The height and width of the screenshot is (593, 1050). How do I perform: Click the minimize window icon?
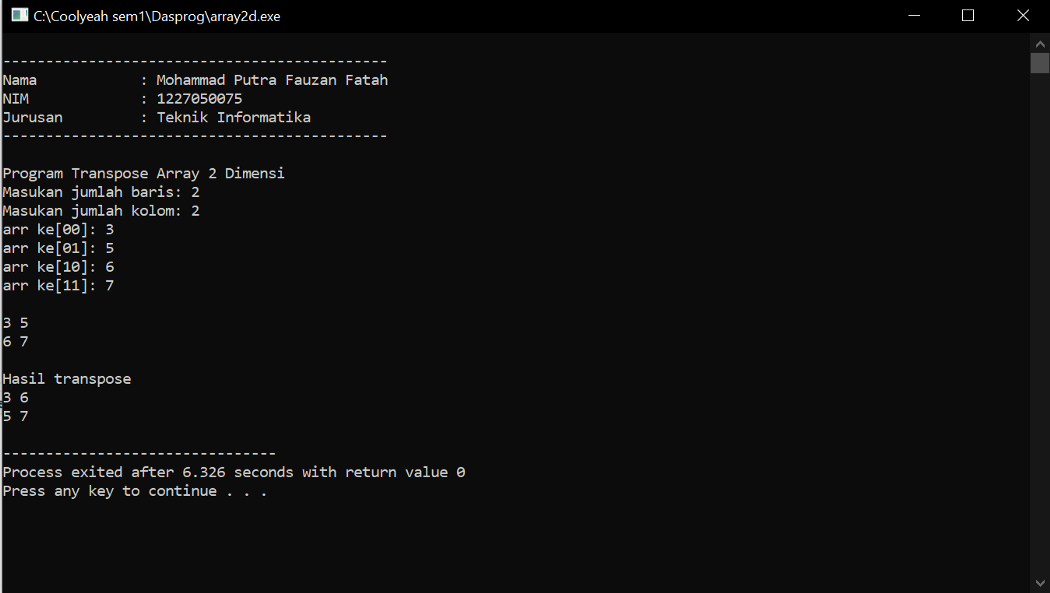click(913, 15)
